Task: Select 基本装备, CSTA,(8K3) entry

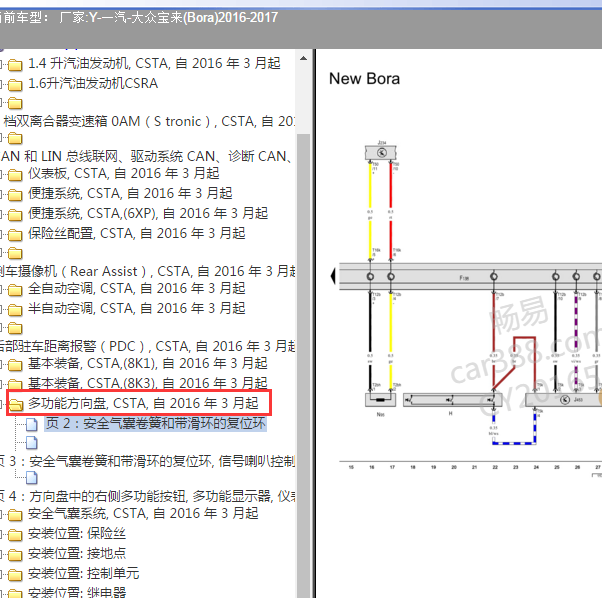Action: point(148,383)
